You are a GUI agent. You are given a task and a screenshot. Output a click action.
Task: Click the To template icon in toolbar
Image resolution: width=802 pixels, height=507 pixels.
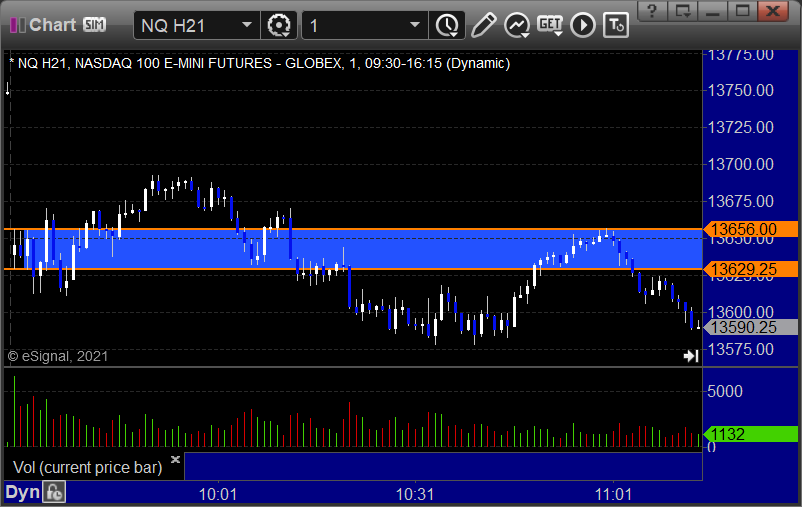(x=616, y=25)
